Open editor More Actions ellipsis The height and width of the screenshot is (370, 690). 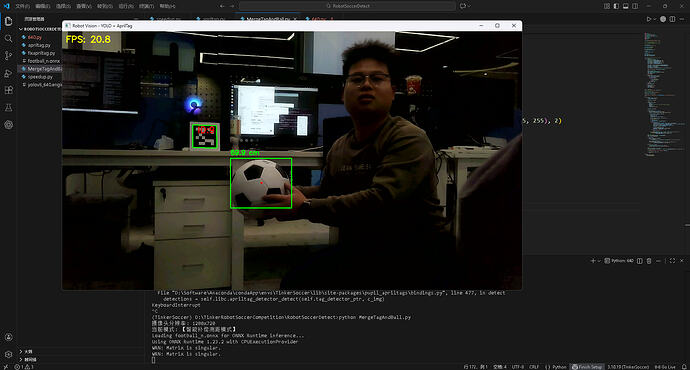(x=682, y=19)
